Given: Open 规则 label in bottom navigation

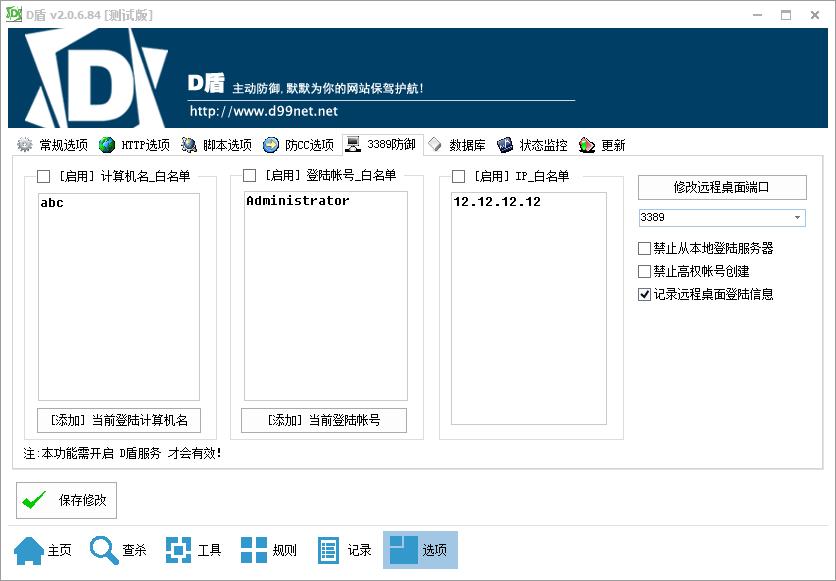Looking at the screenshot, I should coord(284,550).
